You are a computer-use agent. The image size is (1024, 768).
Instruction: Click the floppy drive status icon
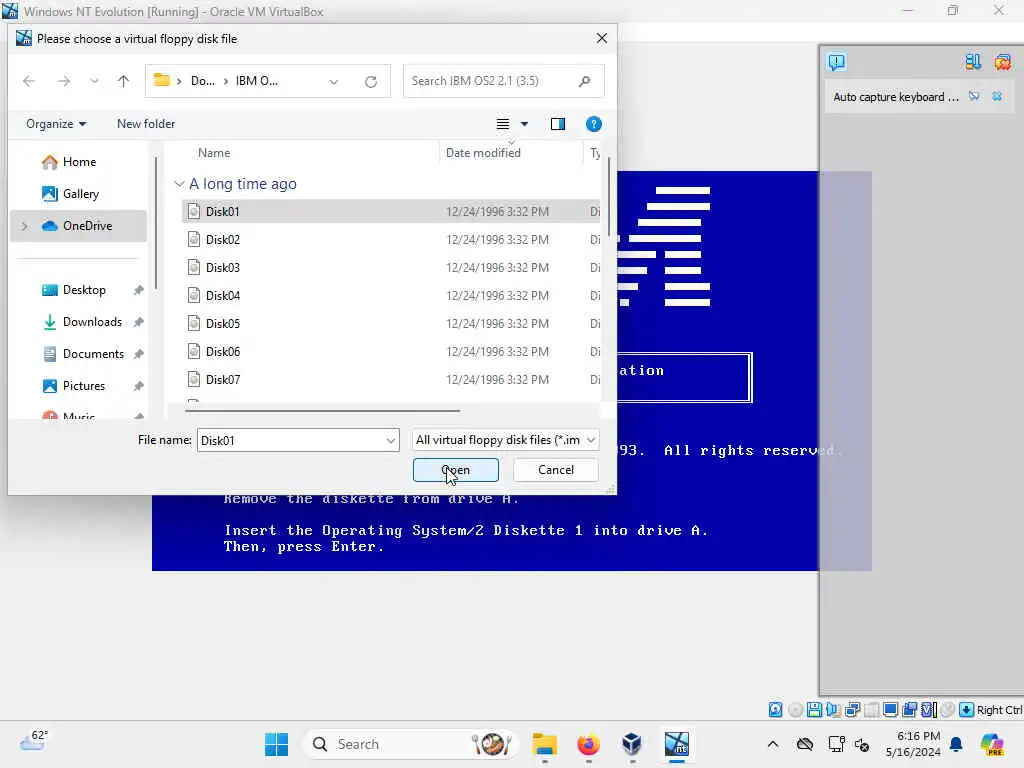pos(814,710)
